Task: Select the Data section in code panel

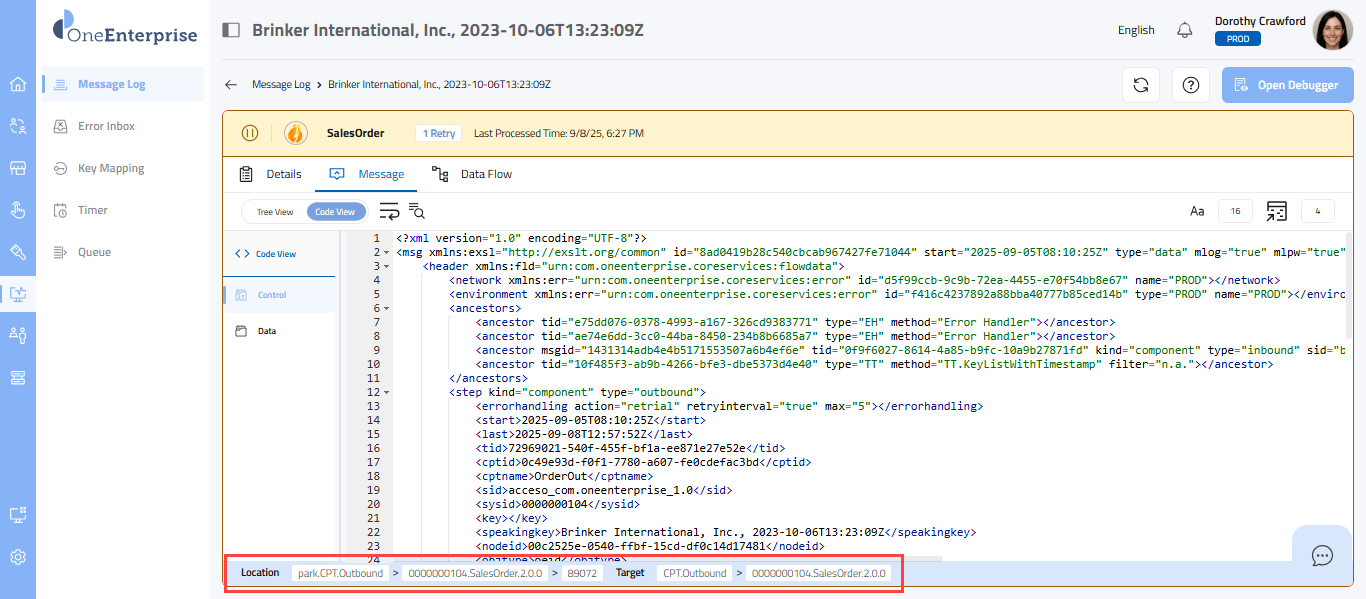Action: [x=266, y=331]
